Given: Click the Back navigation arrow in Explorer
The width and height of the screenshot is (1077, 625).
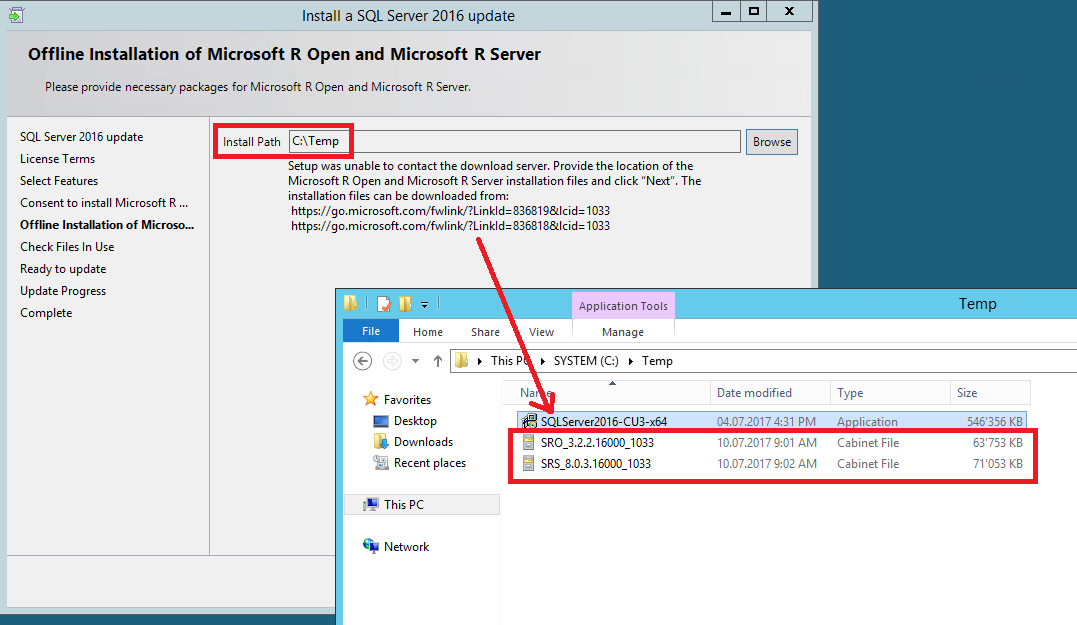Looking at the screenshot, I should pos(363,361).
